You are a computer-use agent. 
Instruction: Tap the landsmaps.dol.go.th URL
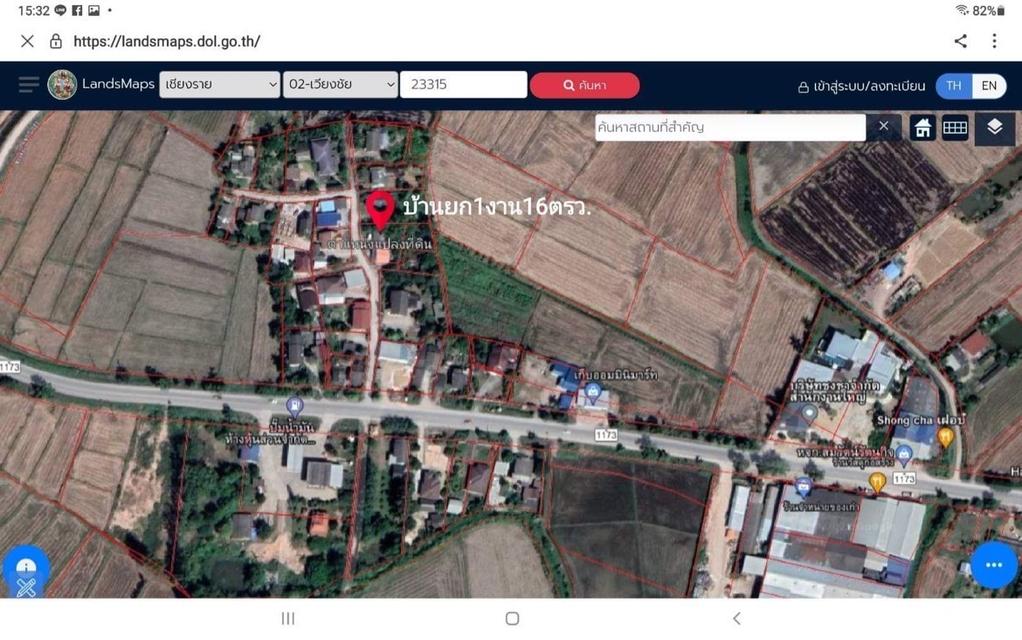point(167,42)
